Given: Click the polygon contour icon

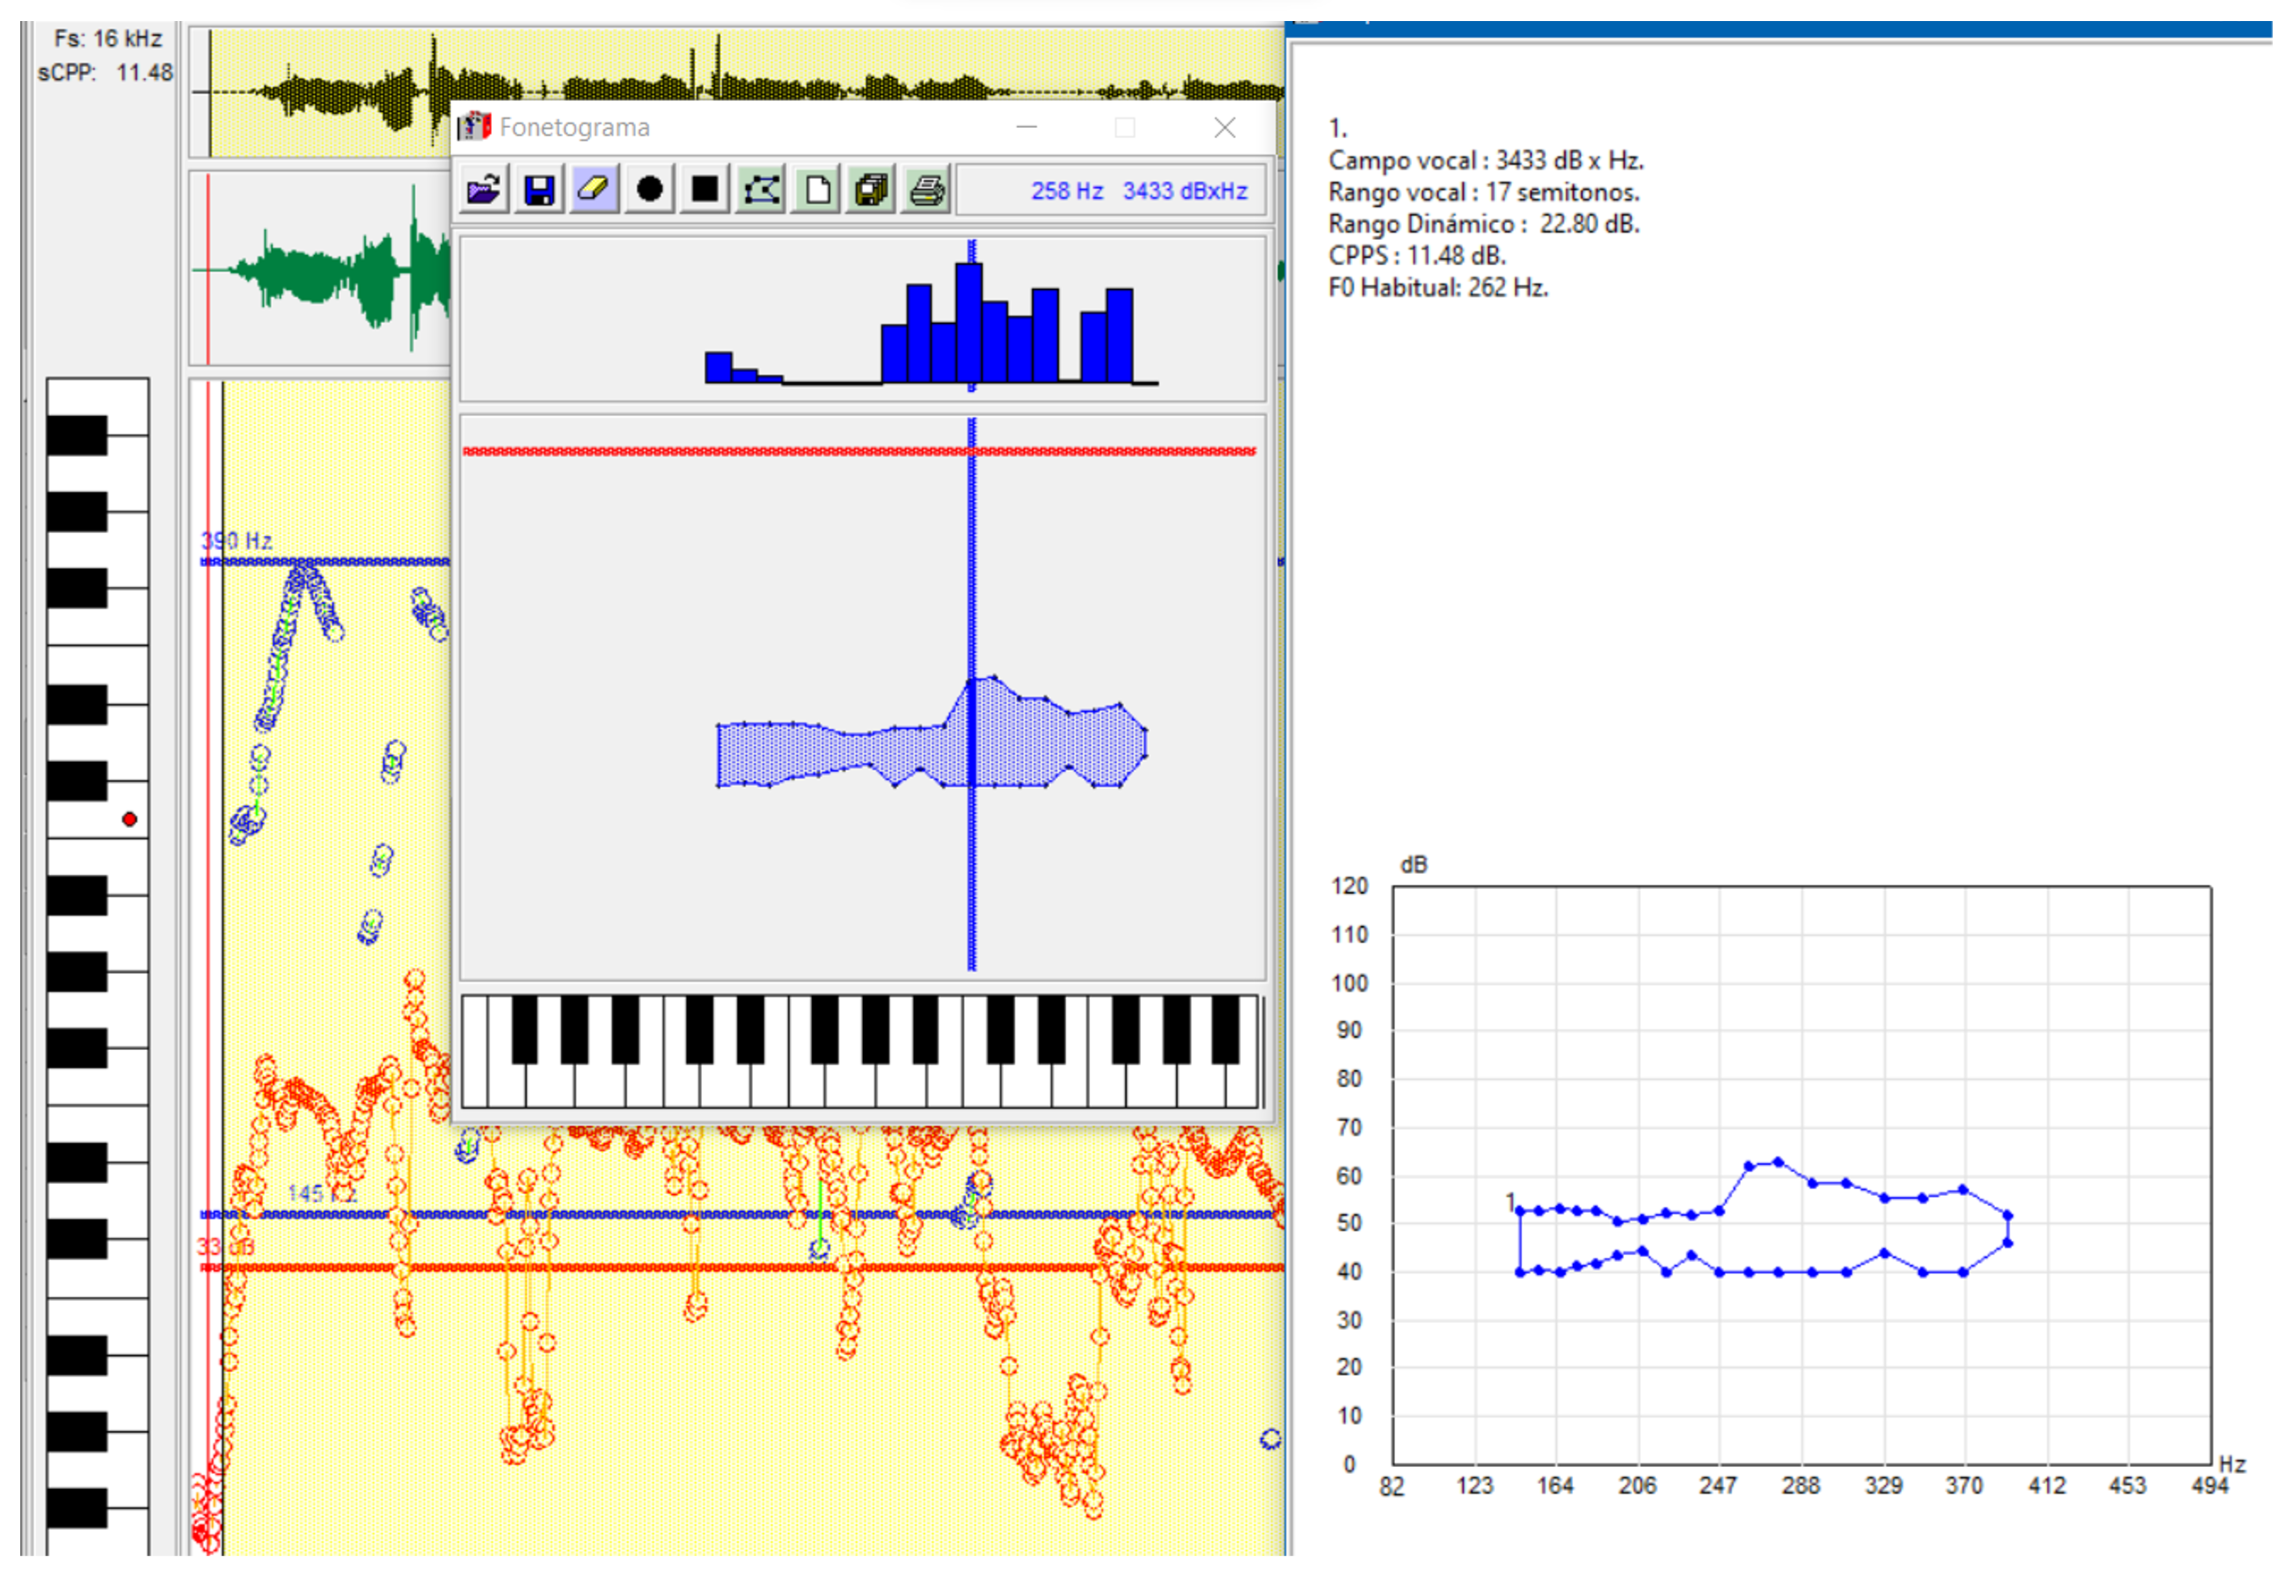Looking at the screenshot, I should click(x=761, y=189).
